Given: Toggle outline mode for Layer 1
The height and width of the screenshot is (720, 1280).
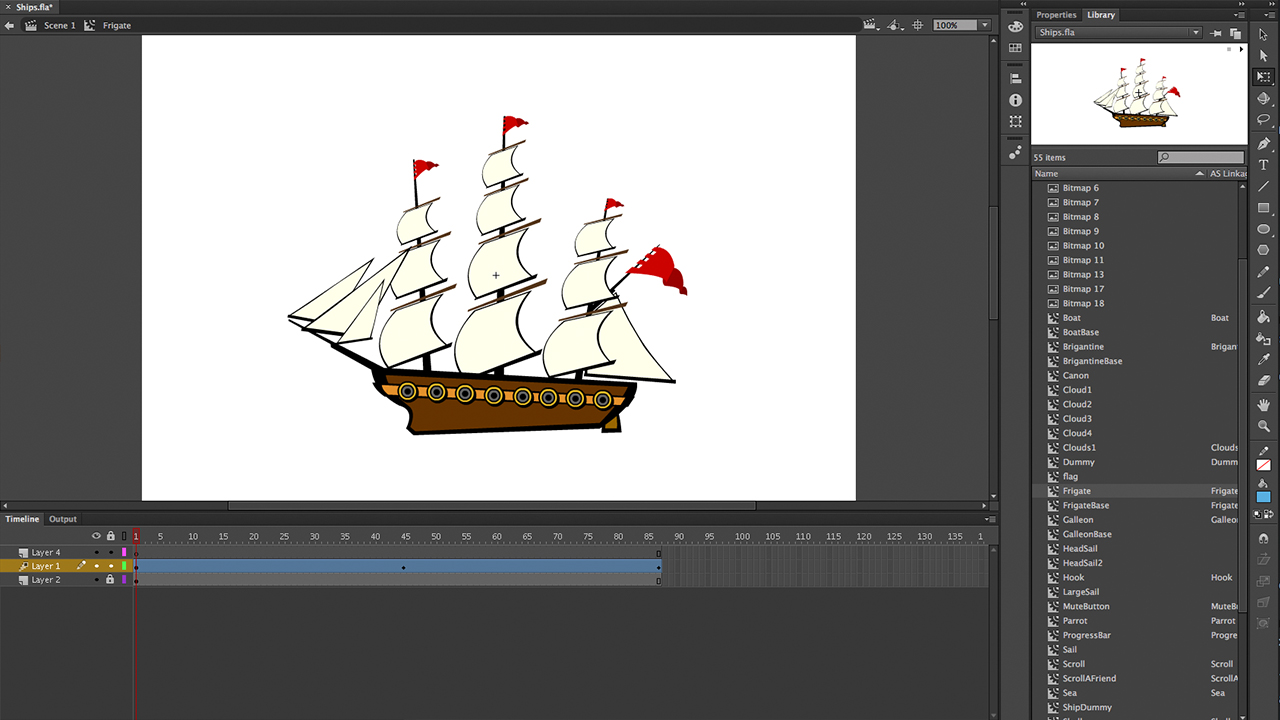Looking at the screenshot, I should tap(124, 566).
